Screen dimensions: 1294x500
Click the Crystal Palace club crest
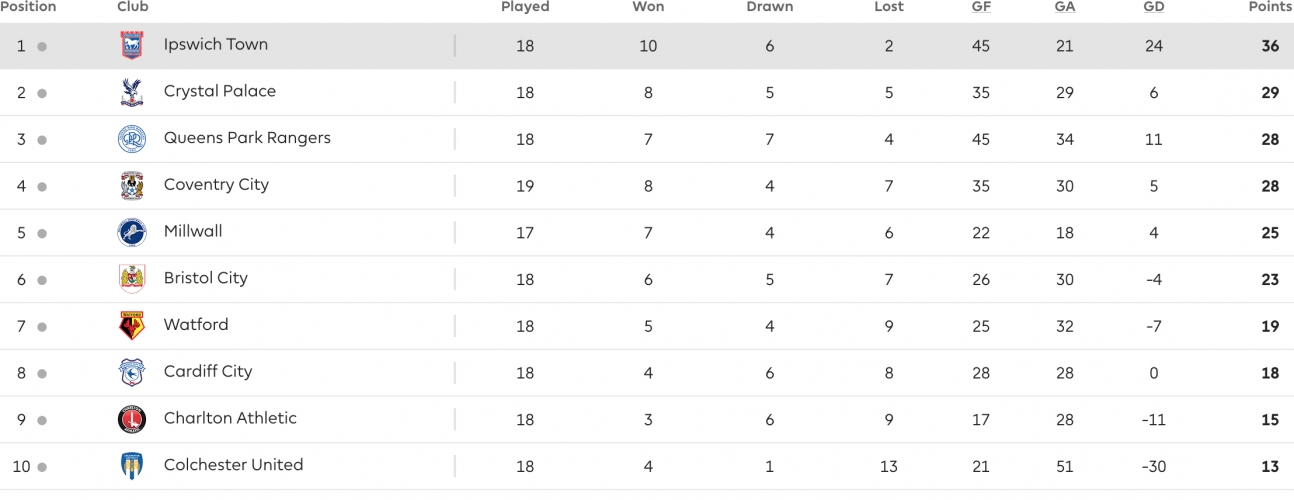132,92
